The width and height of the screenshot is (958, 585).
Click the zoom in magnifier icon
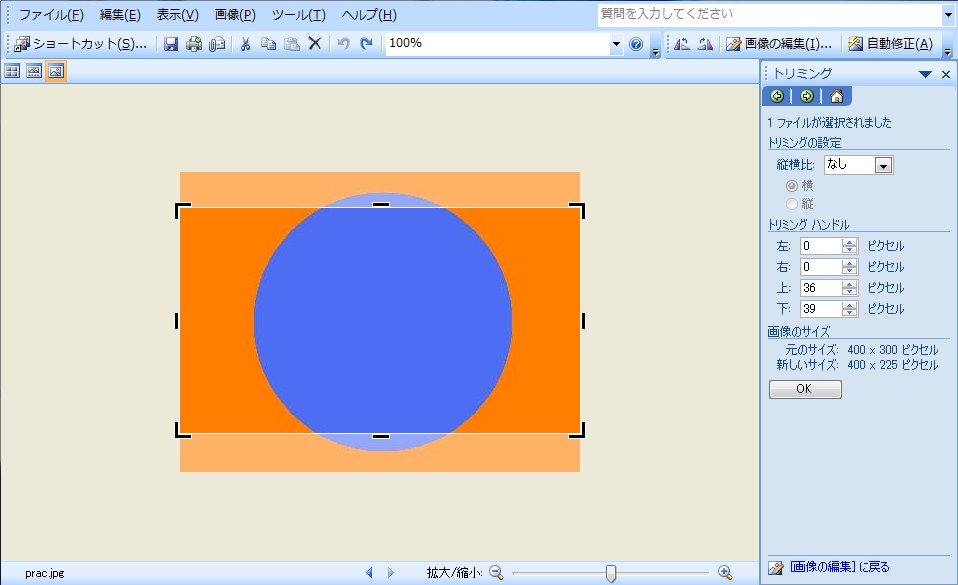(725, 573)
